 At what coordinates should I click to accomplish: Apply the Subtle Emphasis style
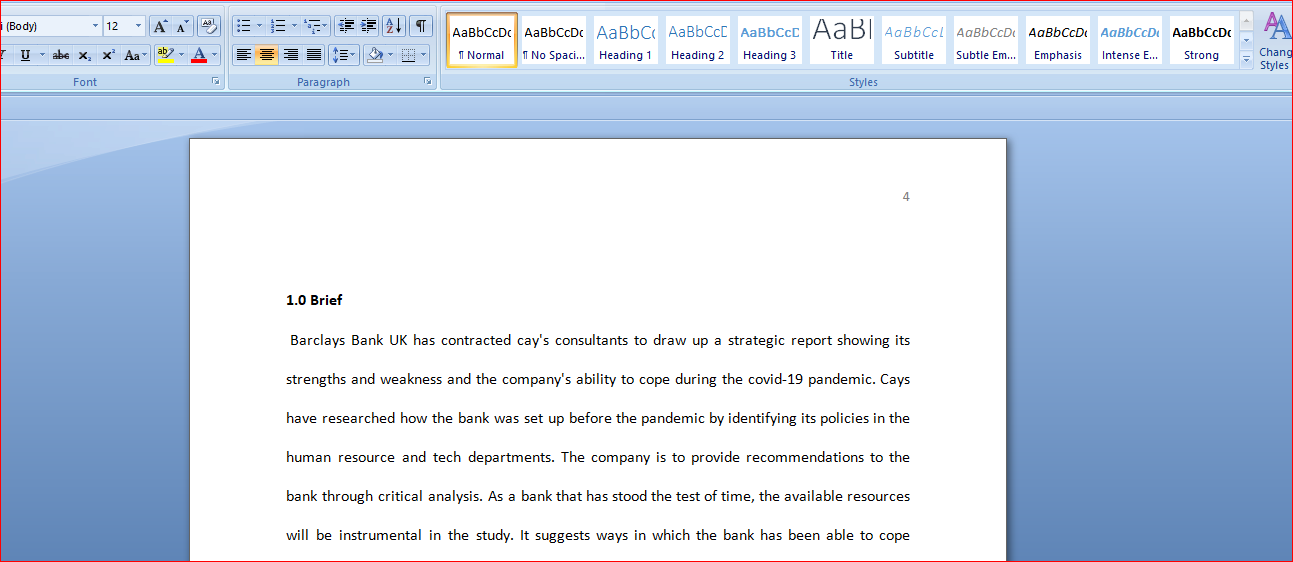(986, 40)
